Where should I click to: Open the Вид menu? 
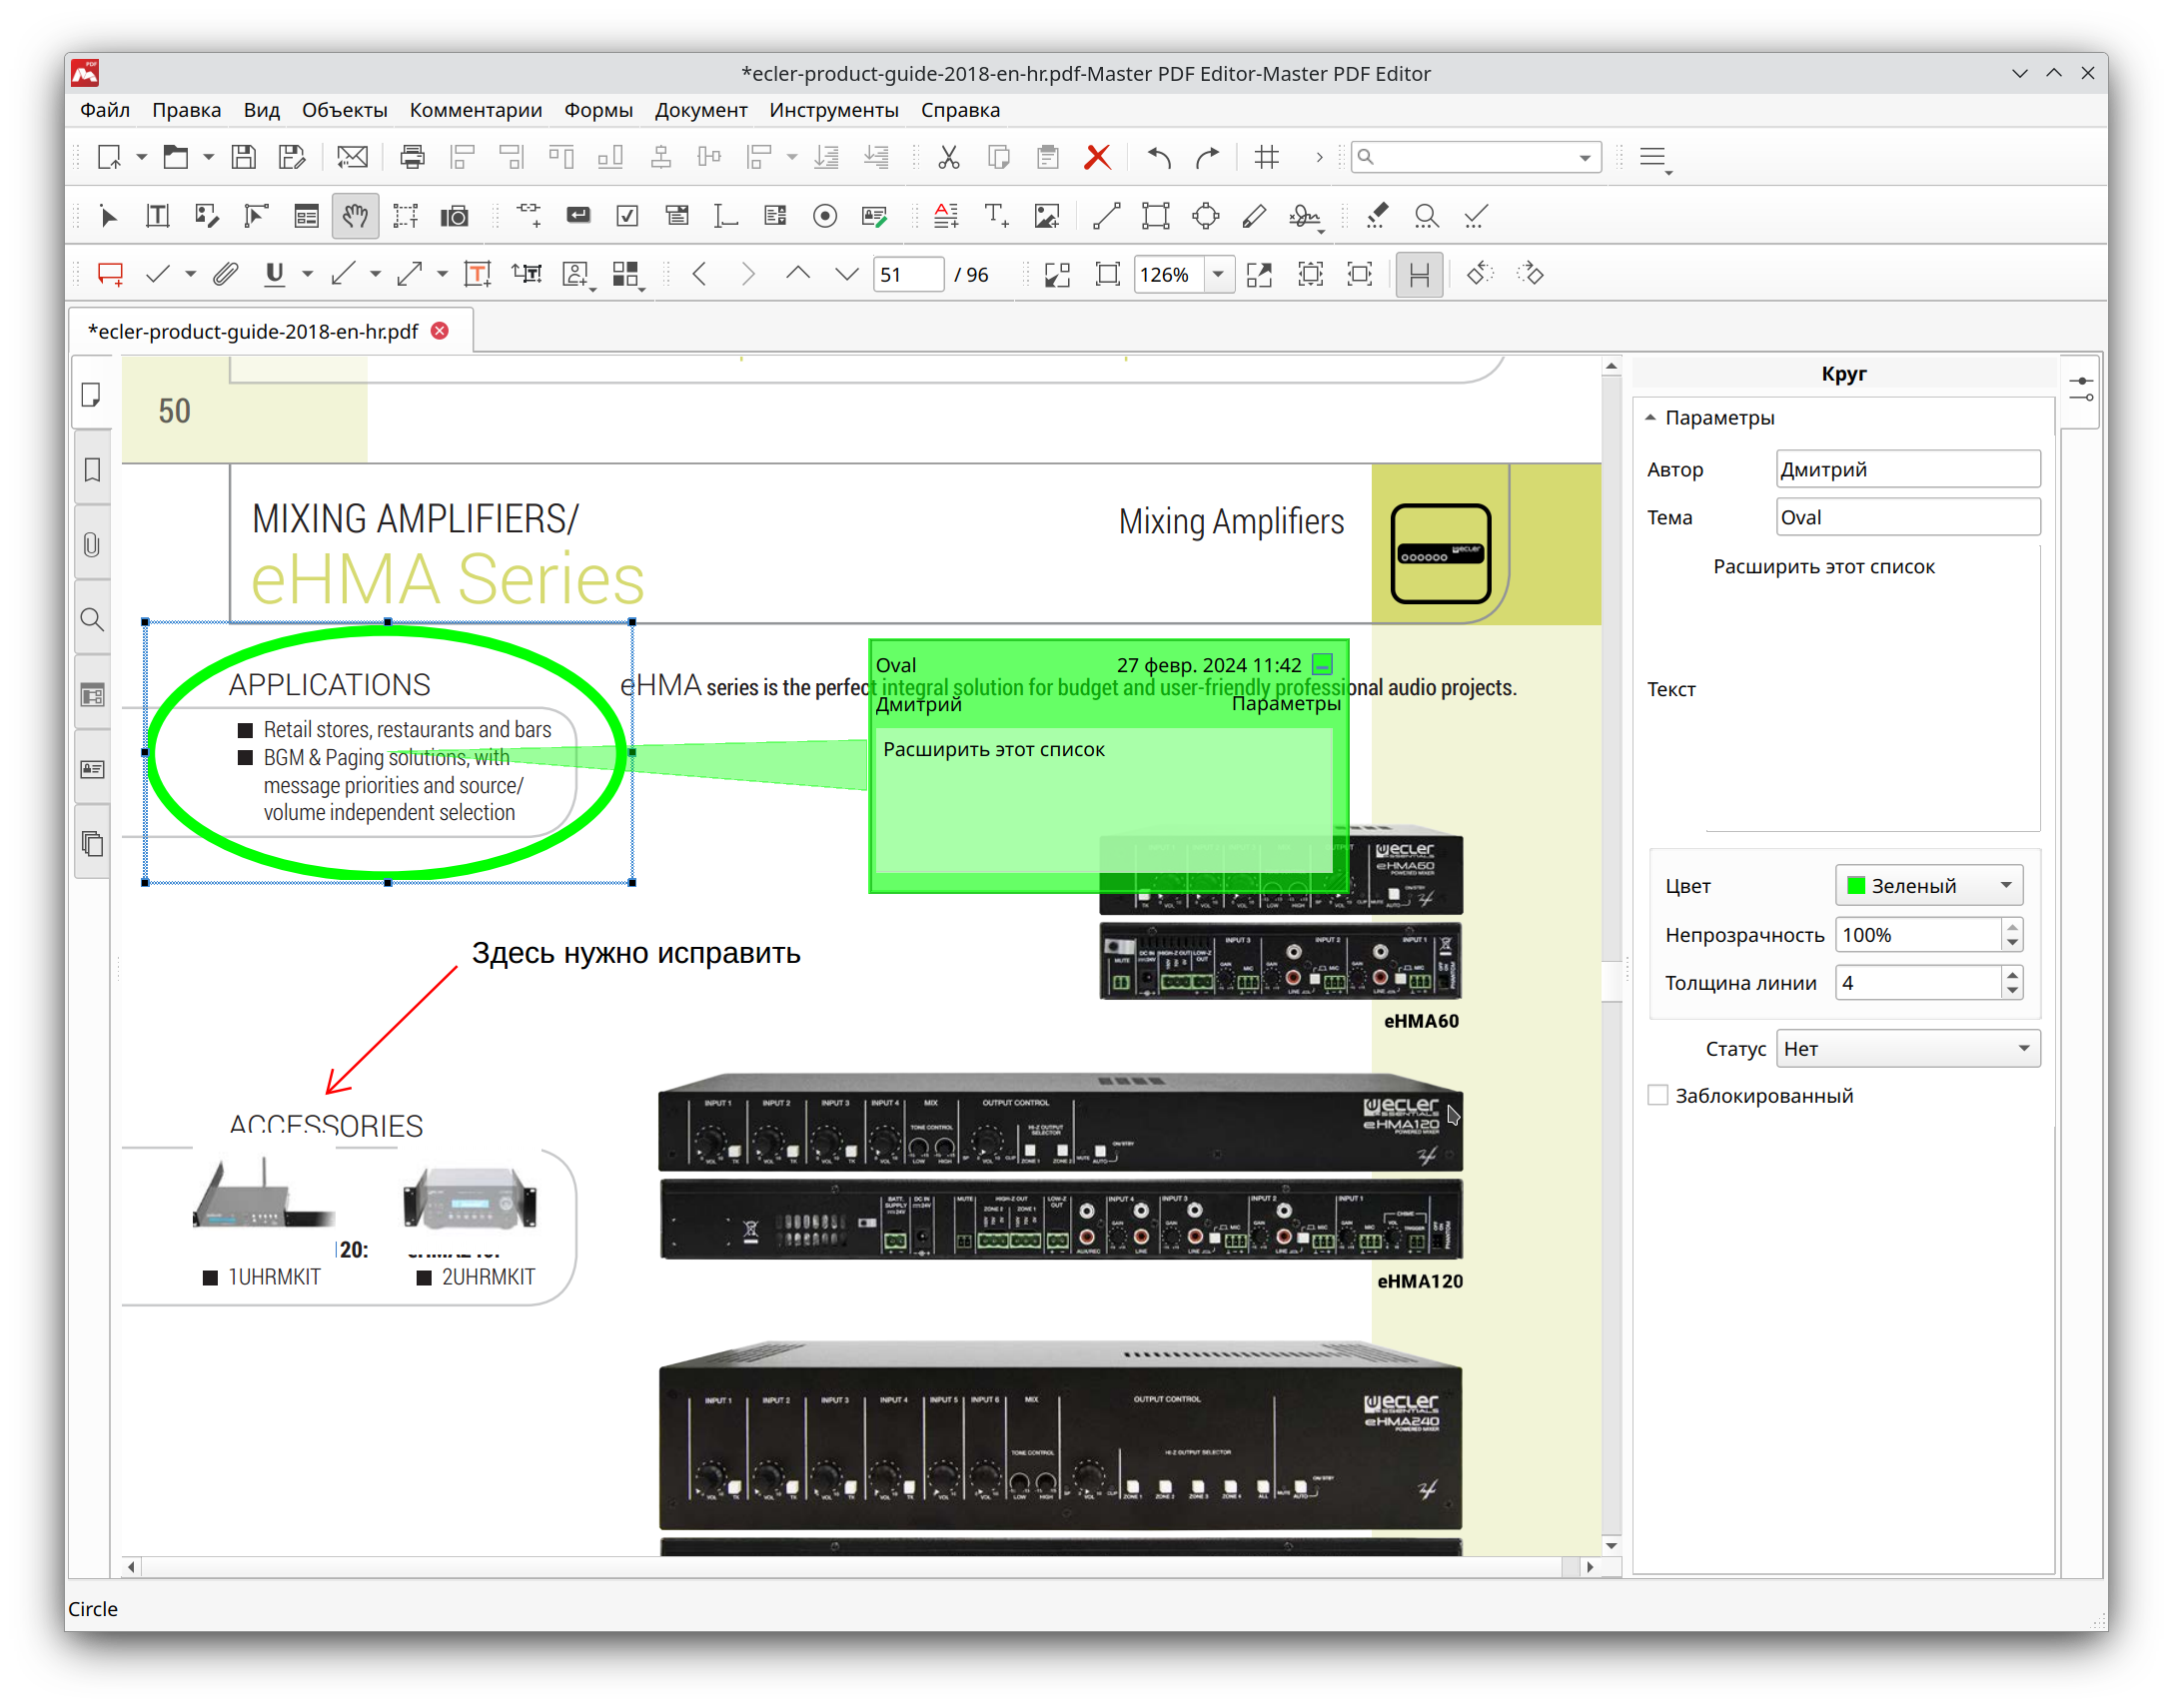point(261,110)
